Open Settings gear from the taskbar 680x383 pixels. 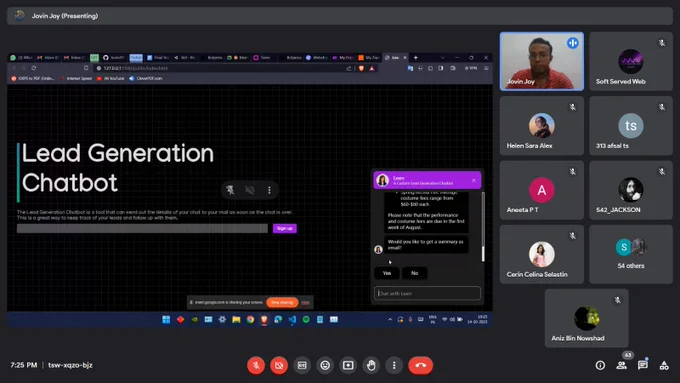[x=222, y=320]
